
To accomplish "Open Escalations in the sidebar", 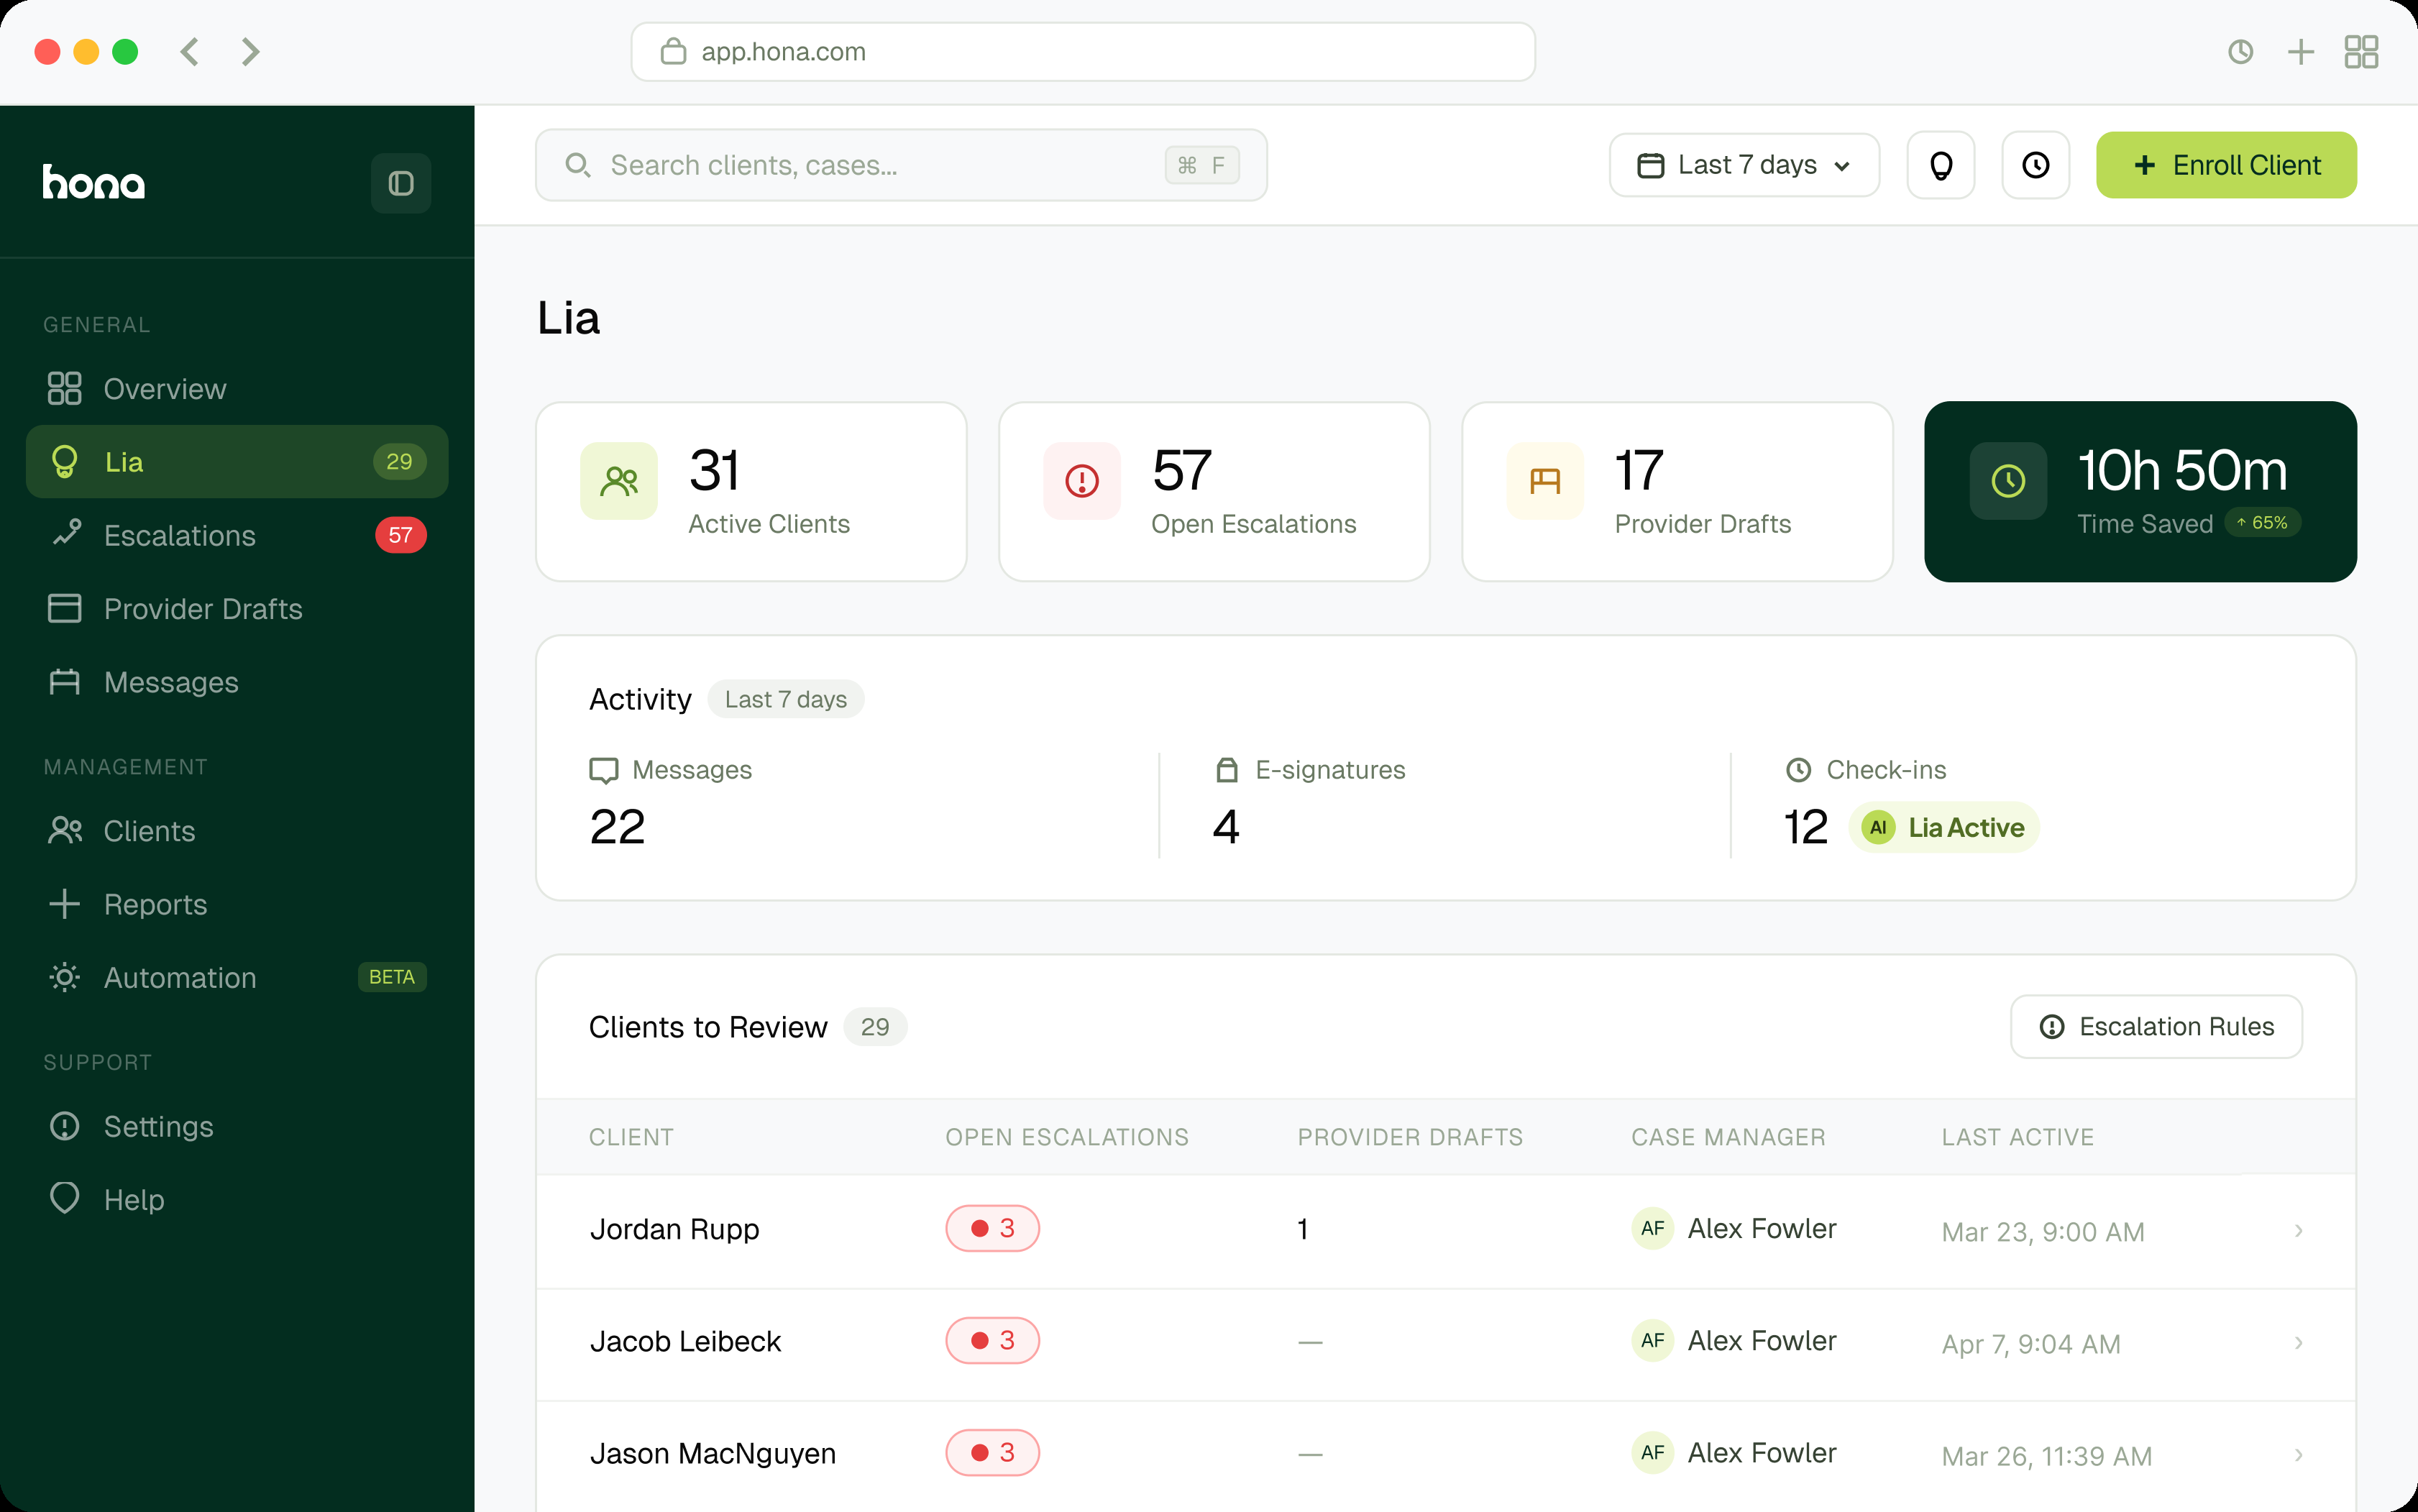I will [x=237, y=535].
